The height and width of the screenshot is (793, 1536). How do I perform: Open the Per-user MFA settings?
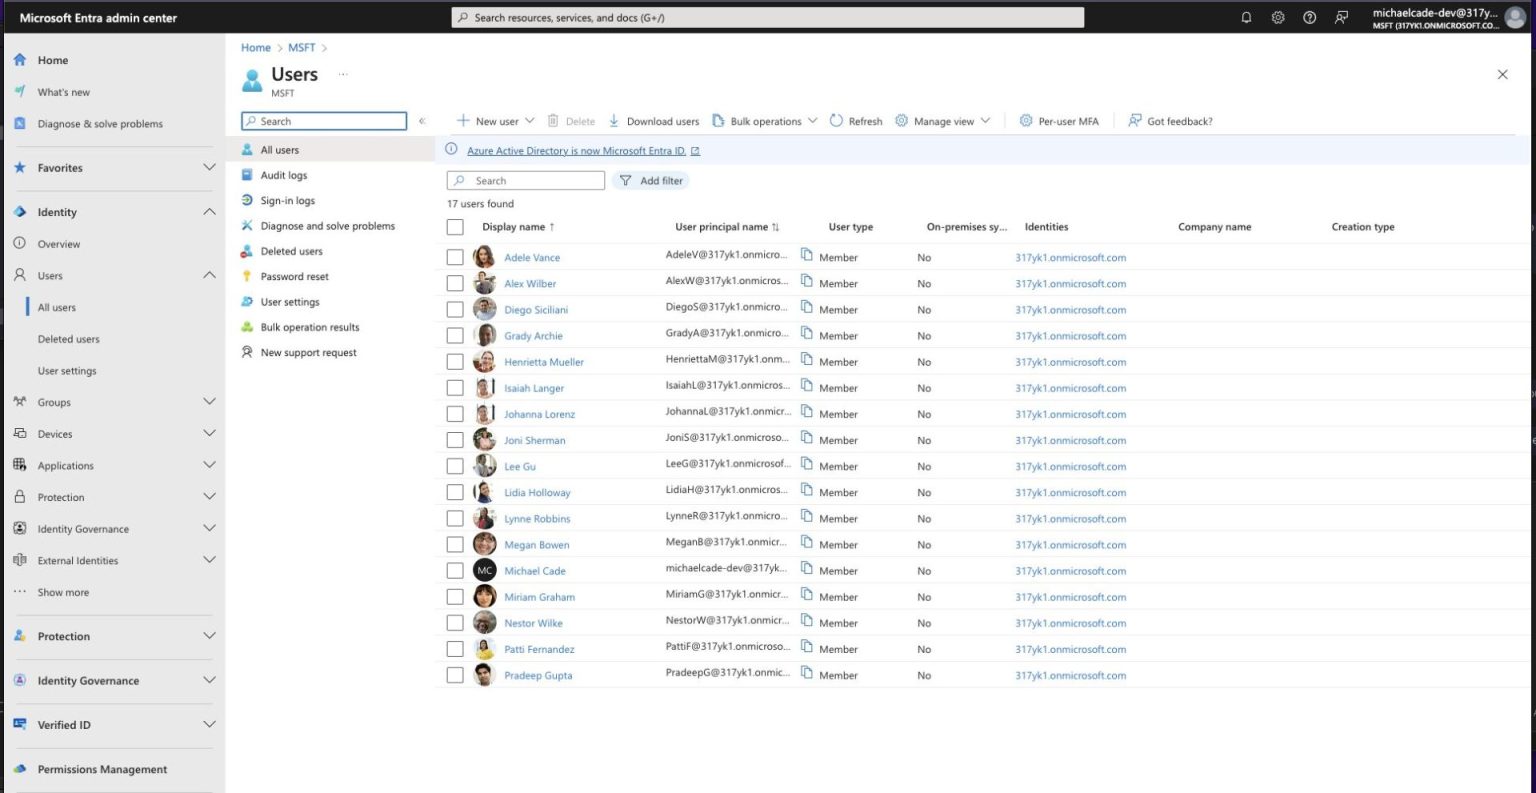tap(1058, 120)
